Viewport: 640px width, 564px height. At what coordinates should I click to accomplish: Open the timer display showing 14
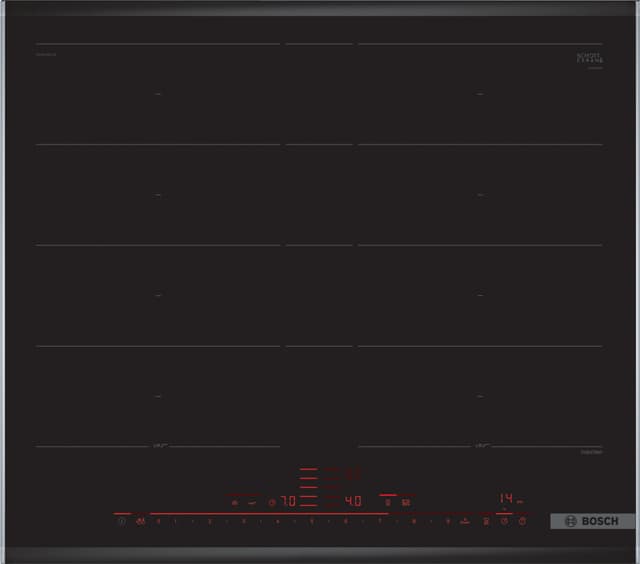click(x=506, y=497)
